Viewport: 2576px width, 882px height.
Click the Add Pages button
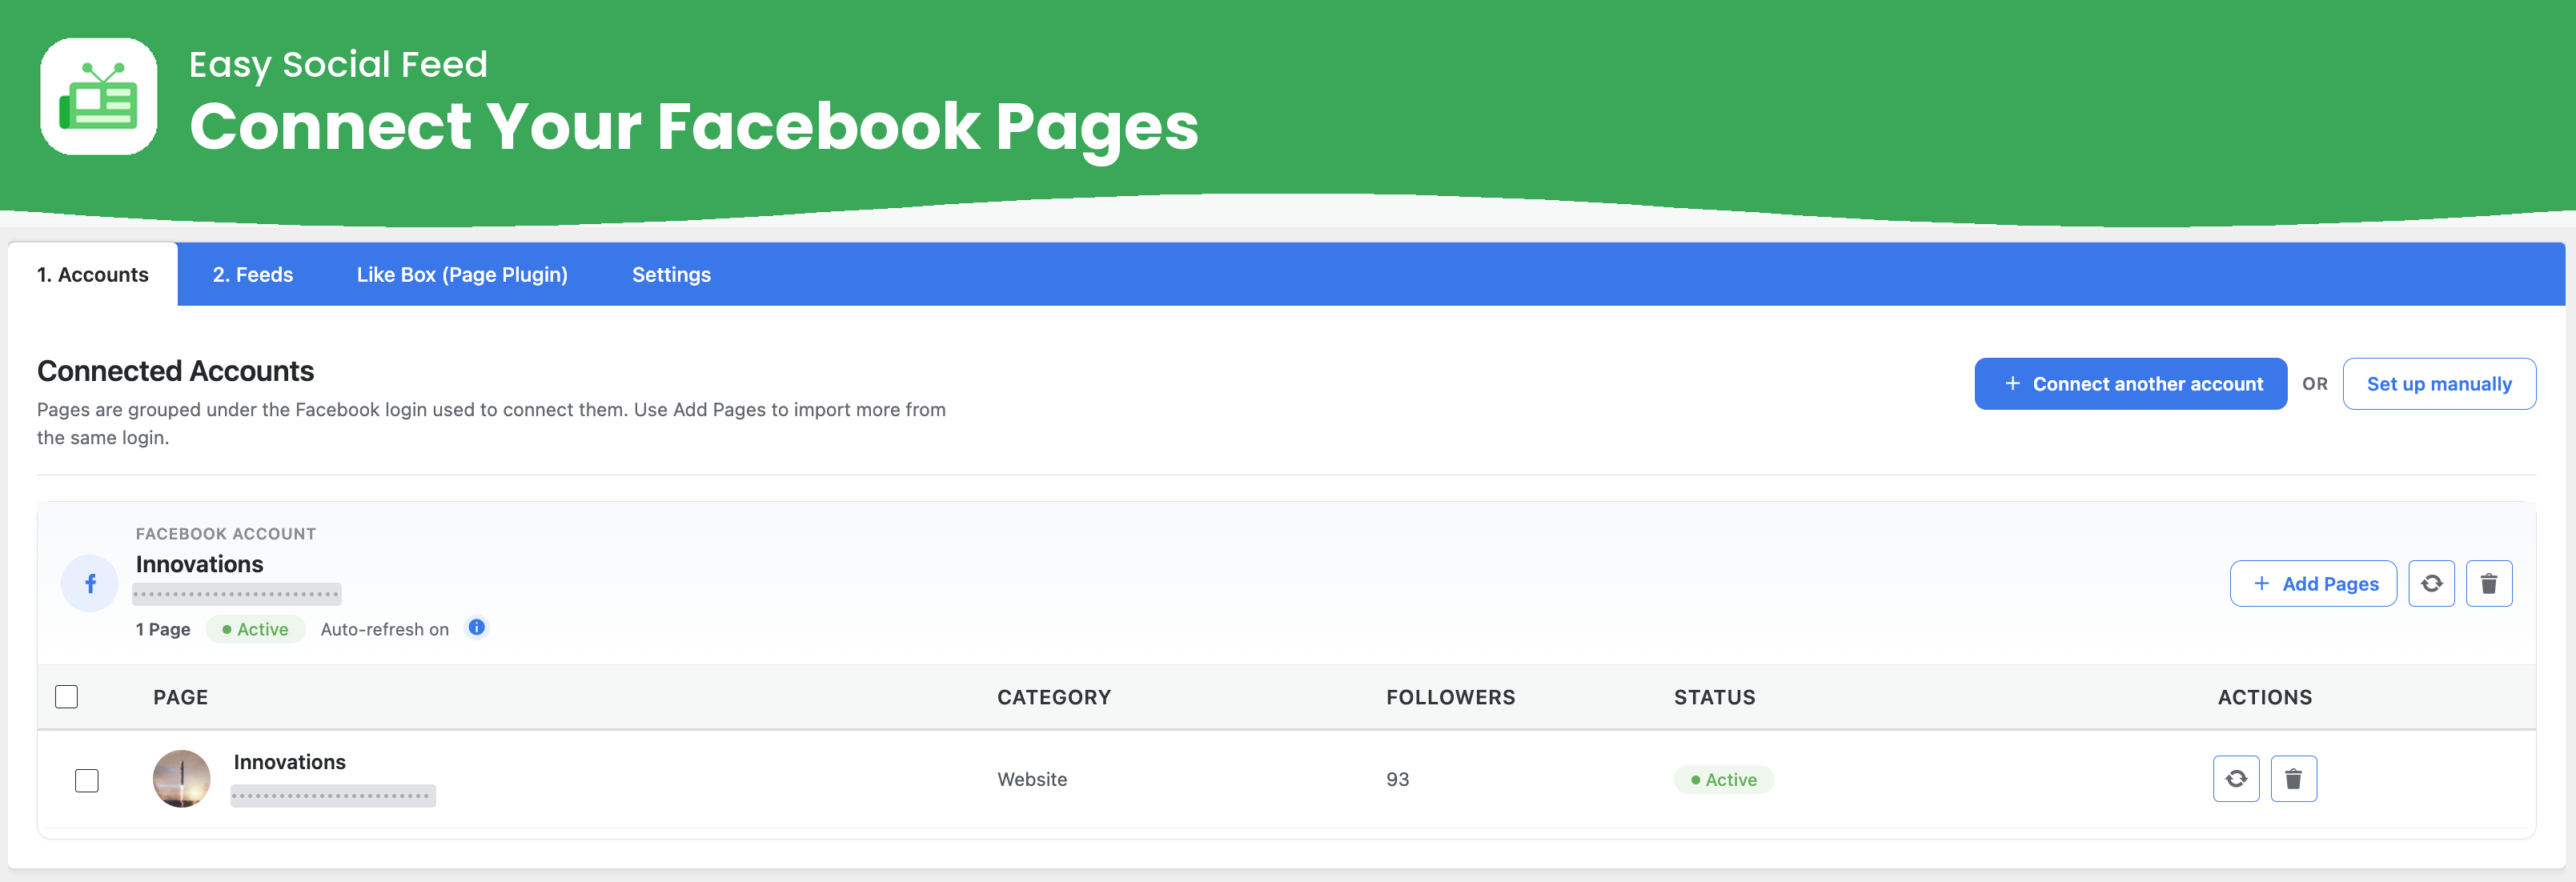(x=2313, y=583)
